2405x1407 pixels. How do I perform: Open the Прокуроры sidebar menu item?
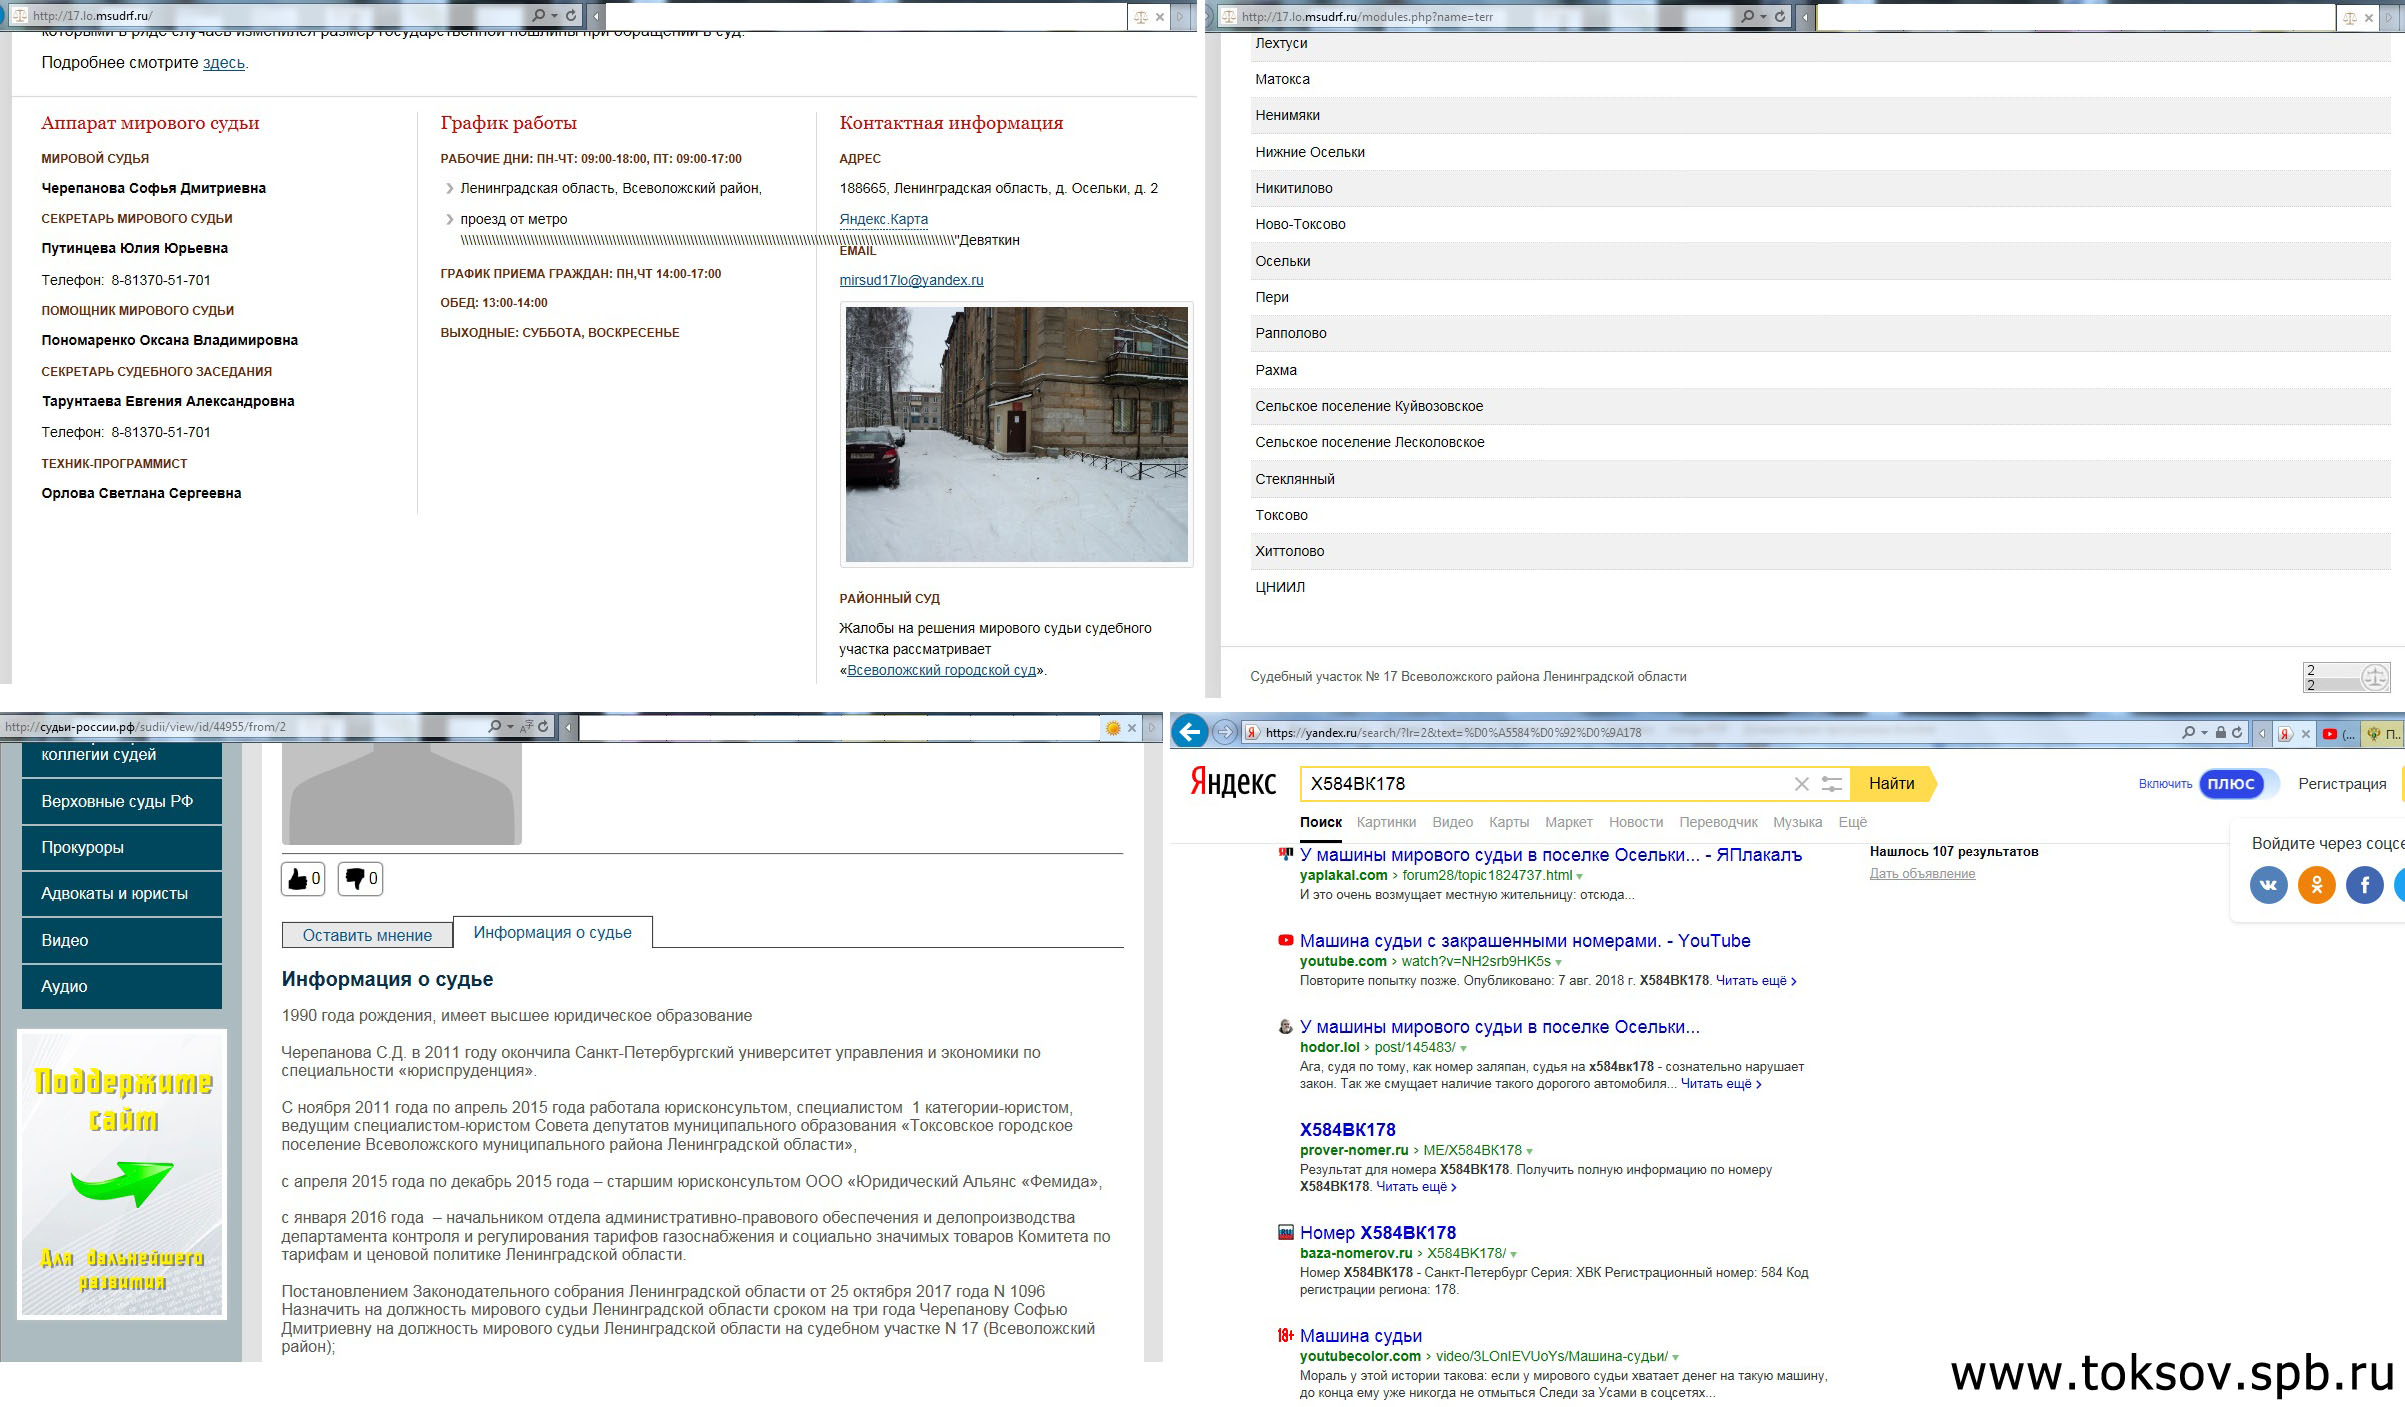tap(122, 847)
